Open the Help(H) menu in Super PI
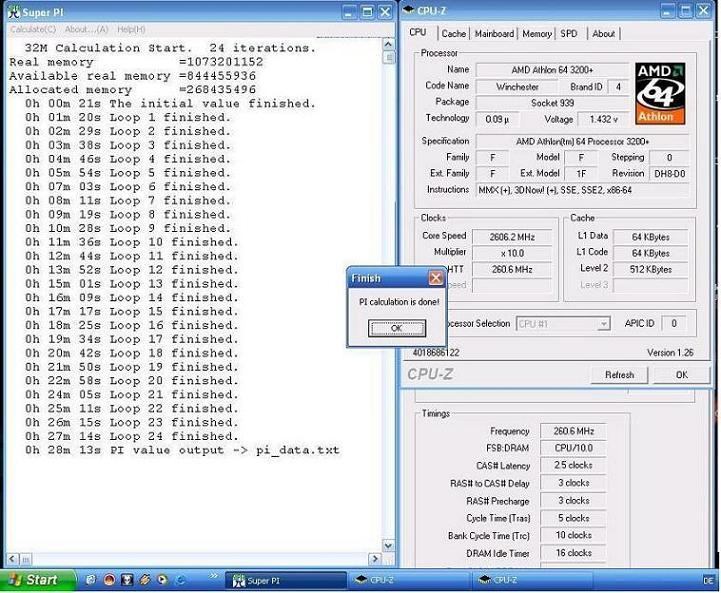The height and width of the screenshot is (593, 721). pyautogui.click(x=131, y=29)
